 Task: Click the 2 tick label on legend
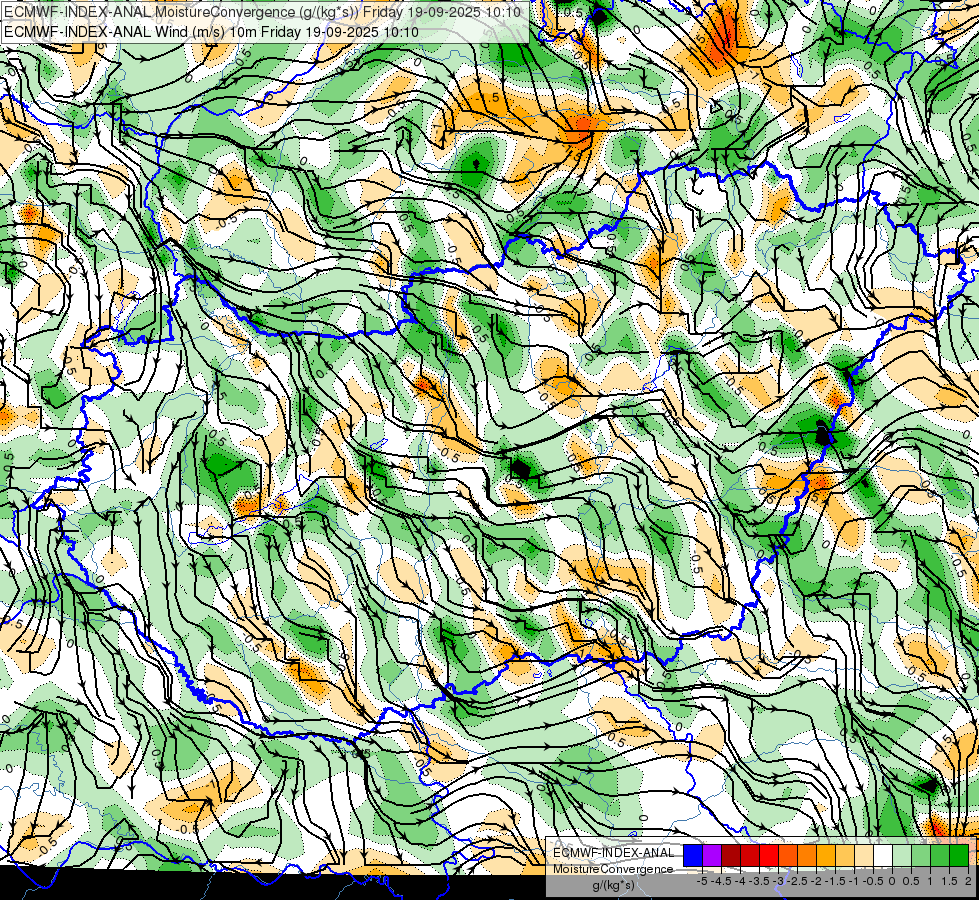click(968, 881)
